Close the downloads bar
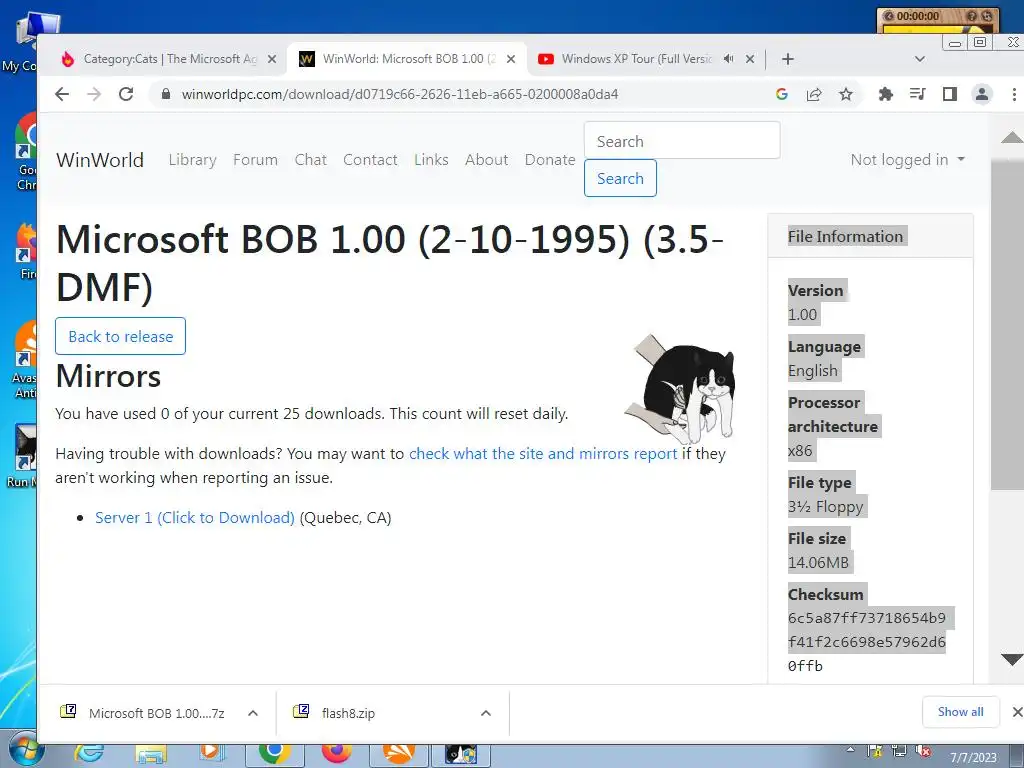 point(1017,712)
